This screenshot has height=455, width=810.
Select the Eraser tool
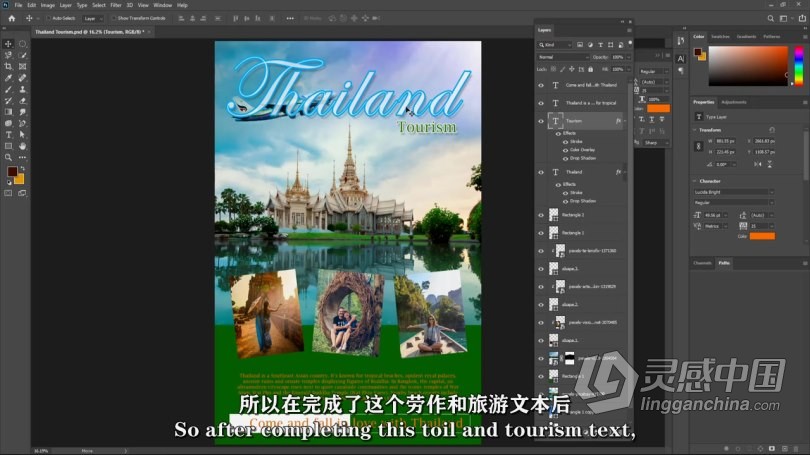pos(23,101)
